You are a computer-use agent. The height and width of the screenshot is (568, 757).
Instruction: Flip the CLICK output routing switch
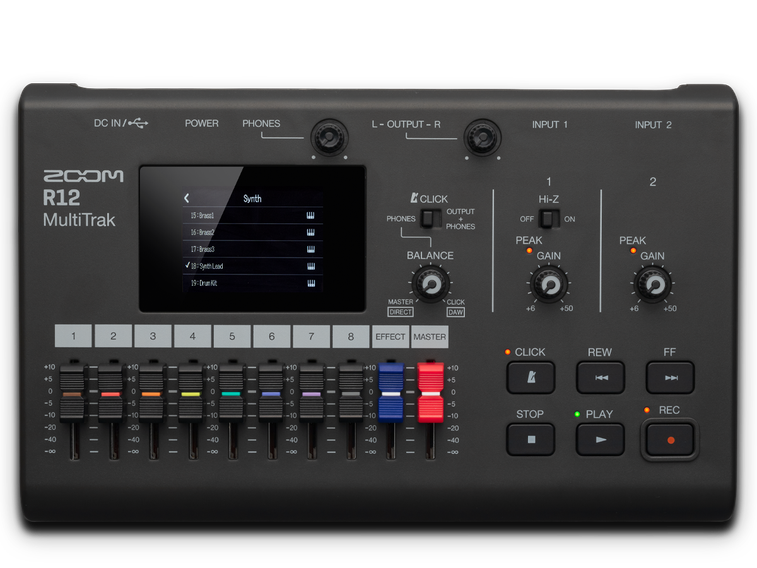tap(430, 219)
